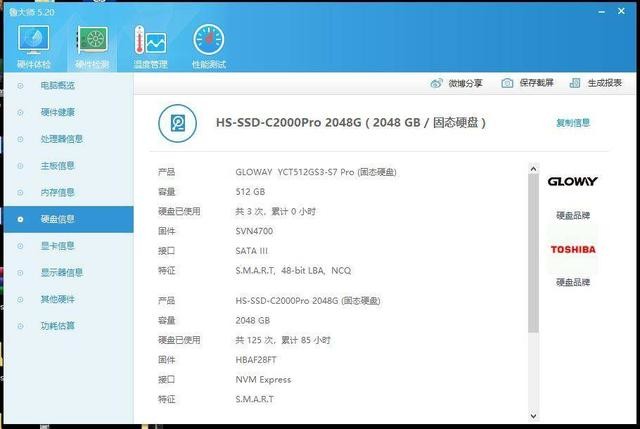Click the interface value 'NVM Express'

(x=263, y=380)
